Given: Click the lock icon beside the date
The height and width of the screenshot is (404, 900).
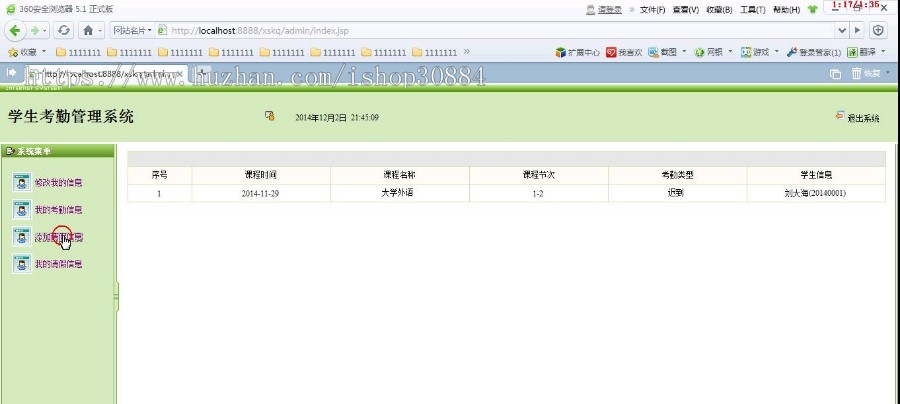Looking at the screenshot, I should 269,116.
